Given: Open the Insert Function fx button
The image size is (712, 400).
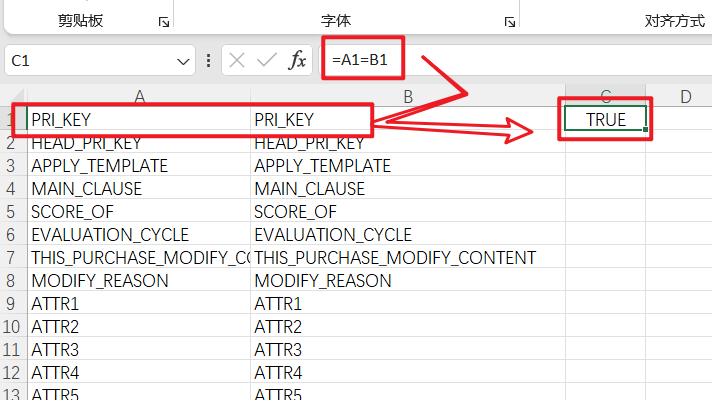Looking at the screenshot, I should (297, 61).
